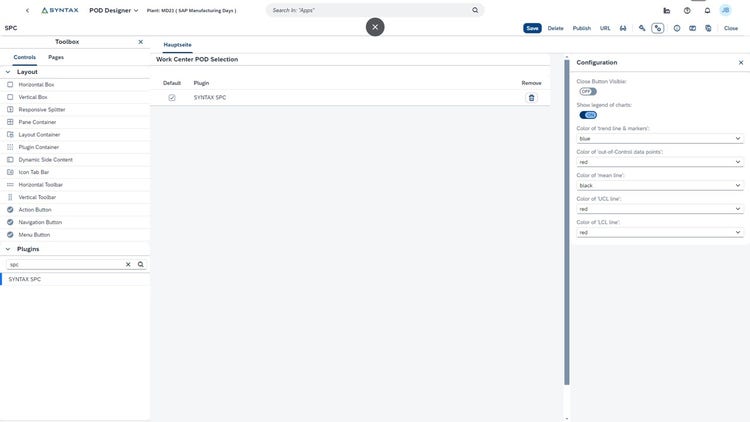Select the Layout Container control
The width and height of the screenshot is (750, 422).
point(75,134)
